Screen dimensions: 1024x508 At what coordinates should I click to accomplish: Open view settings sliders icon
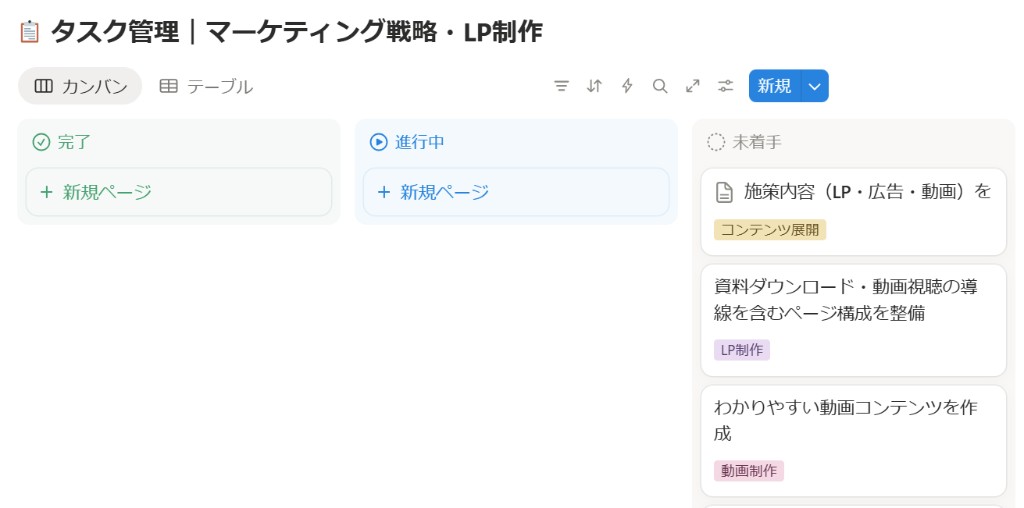tap(726, 86)
